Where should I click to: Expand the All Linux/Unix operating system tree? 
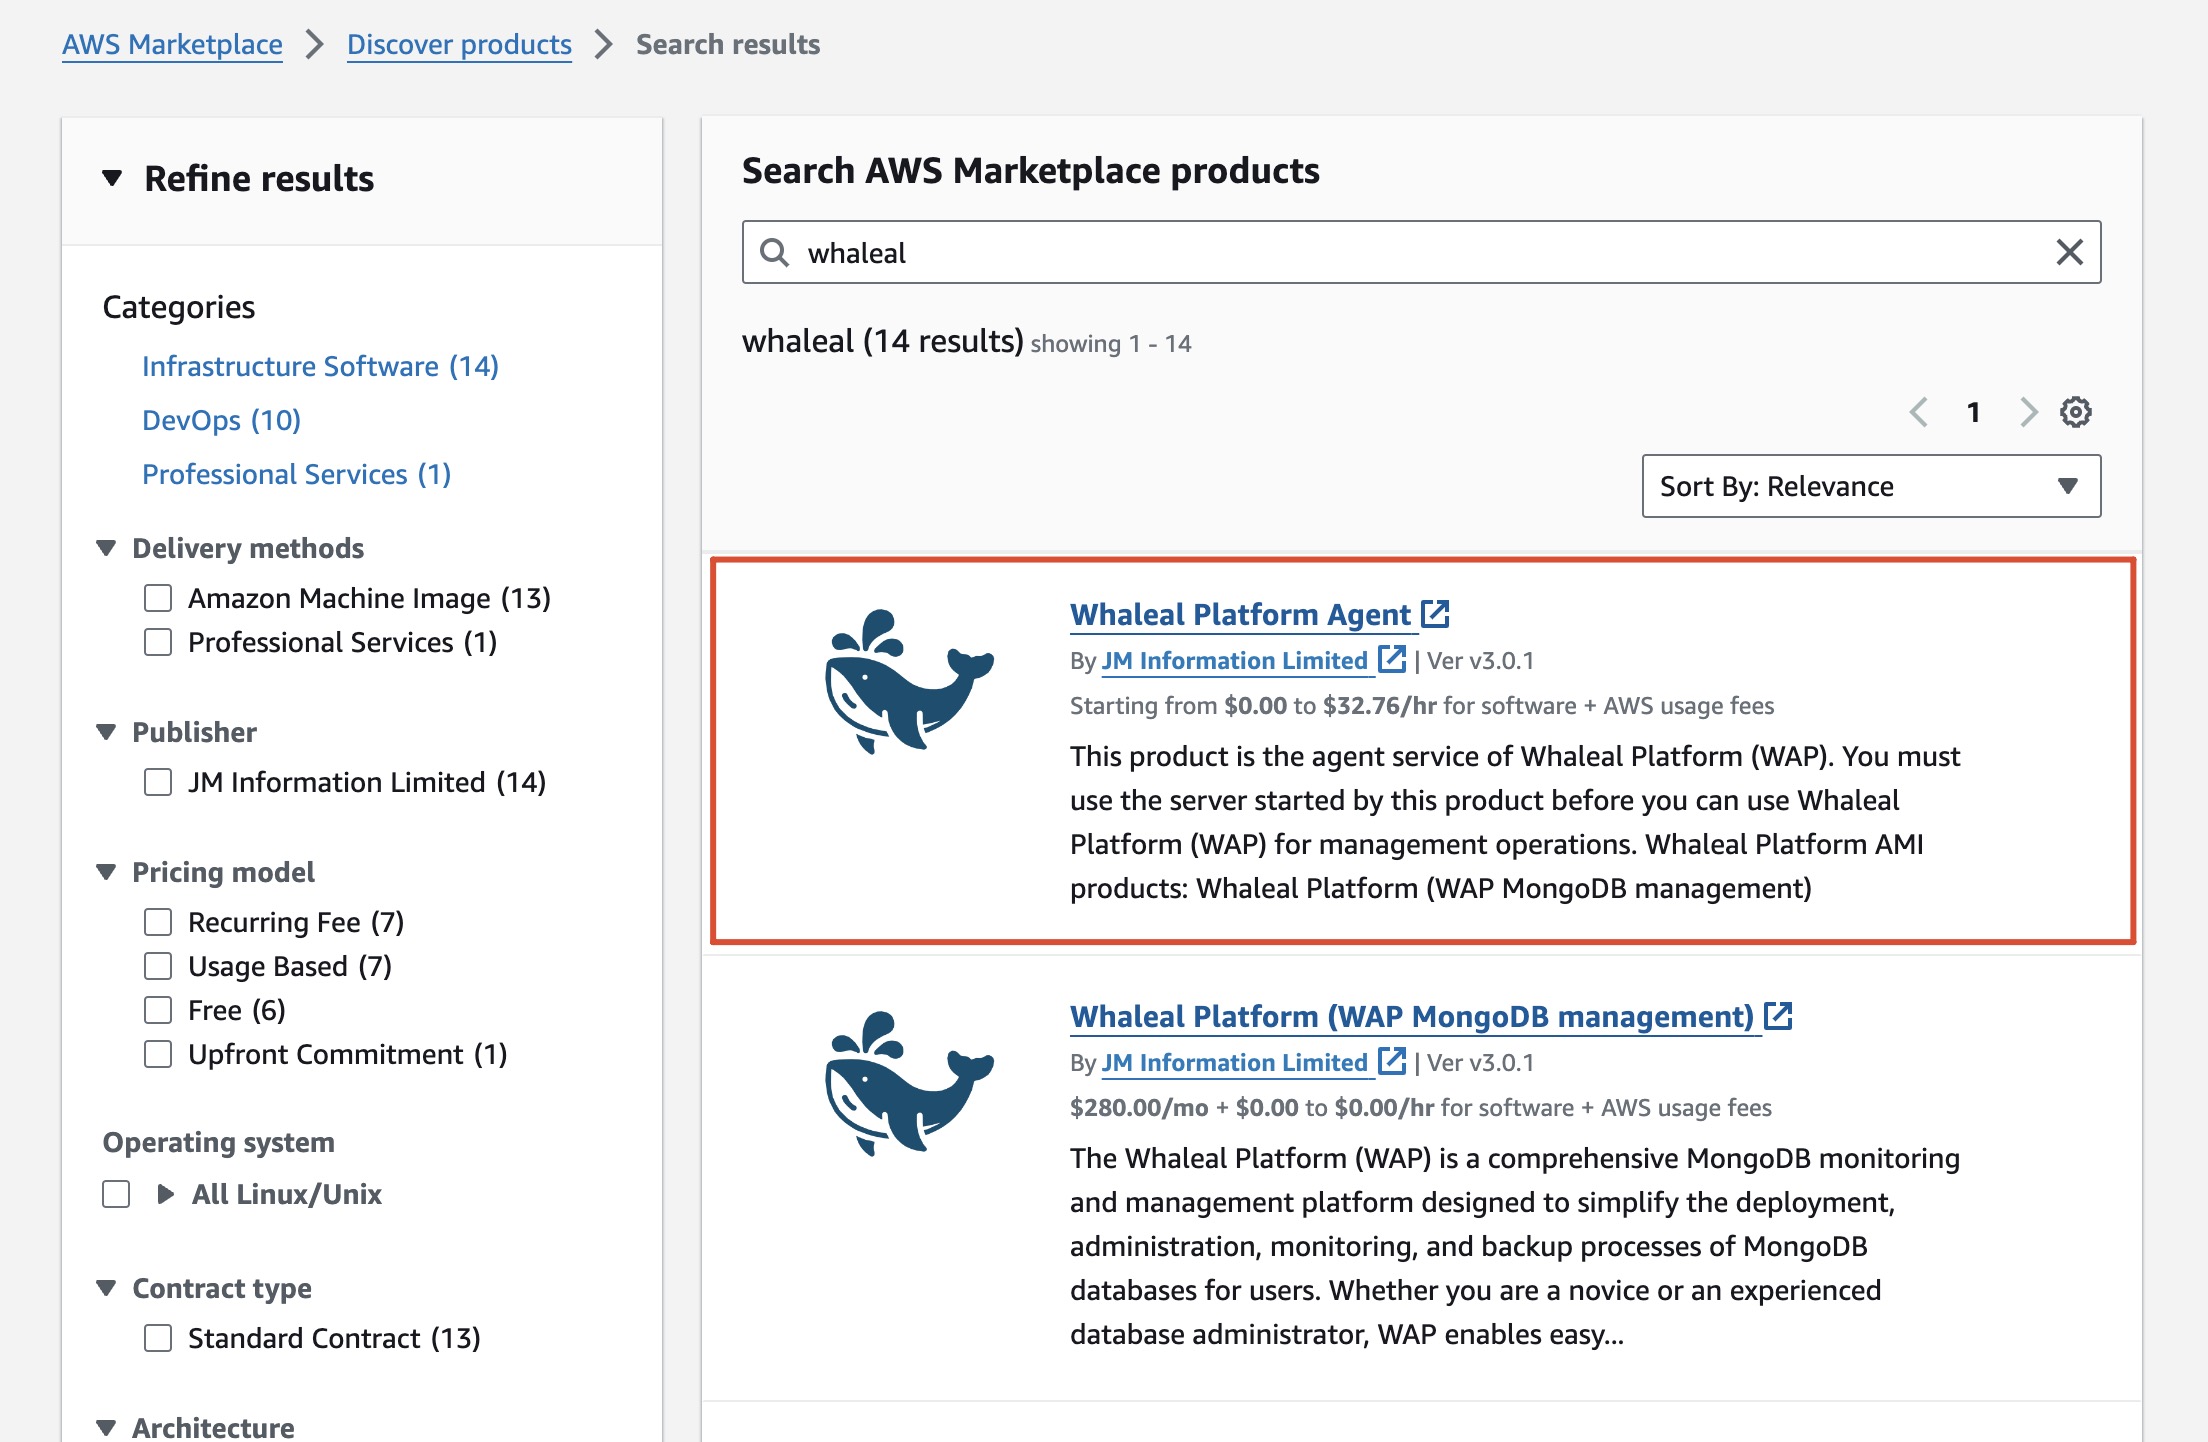click(x=166, y=1194)
